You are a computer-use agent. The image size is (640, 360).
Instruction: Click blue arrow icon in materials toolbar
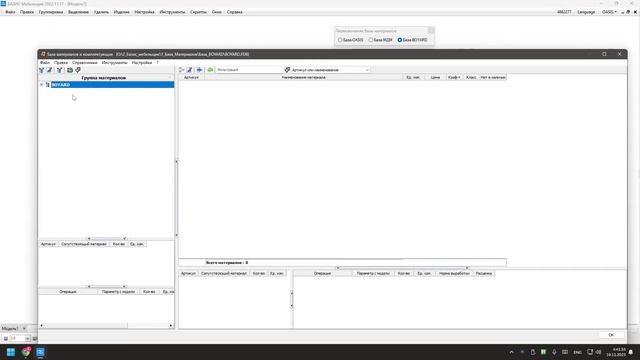pyautogui.click(x=199, y=70)
